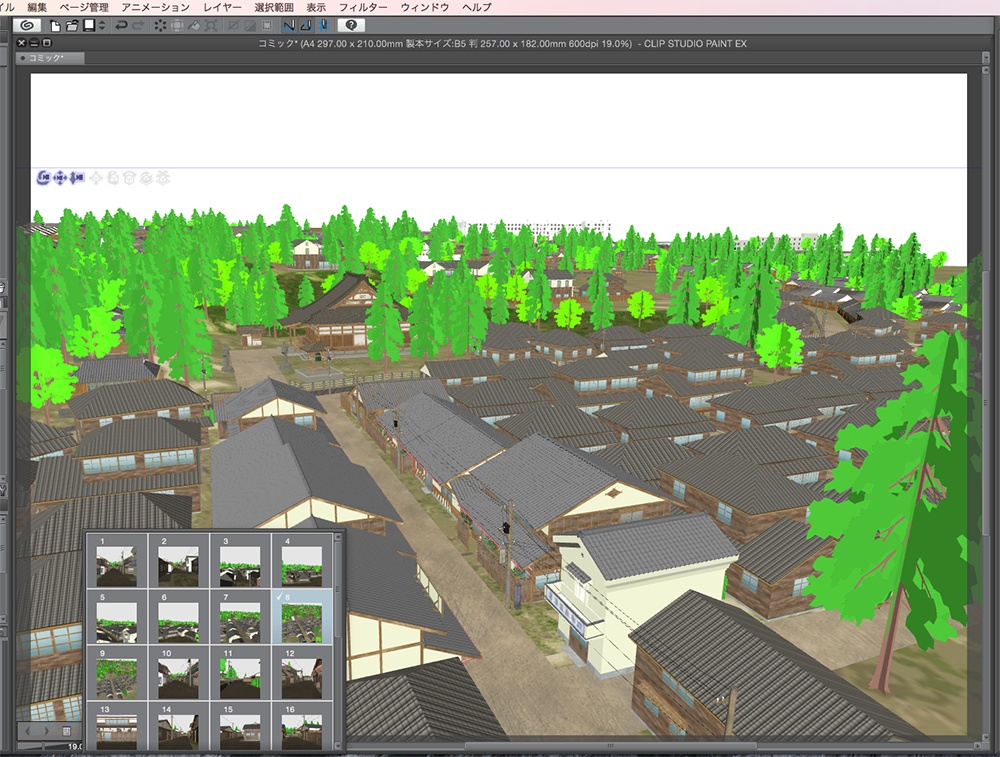Click the Undo arrow in the toolbar
Viewport: 1000px width, 757px height.
point(121,24)
